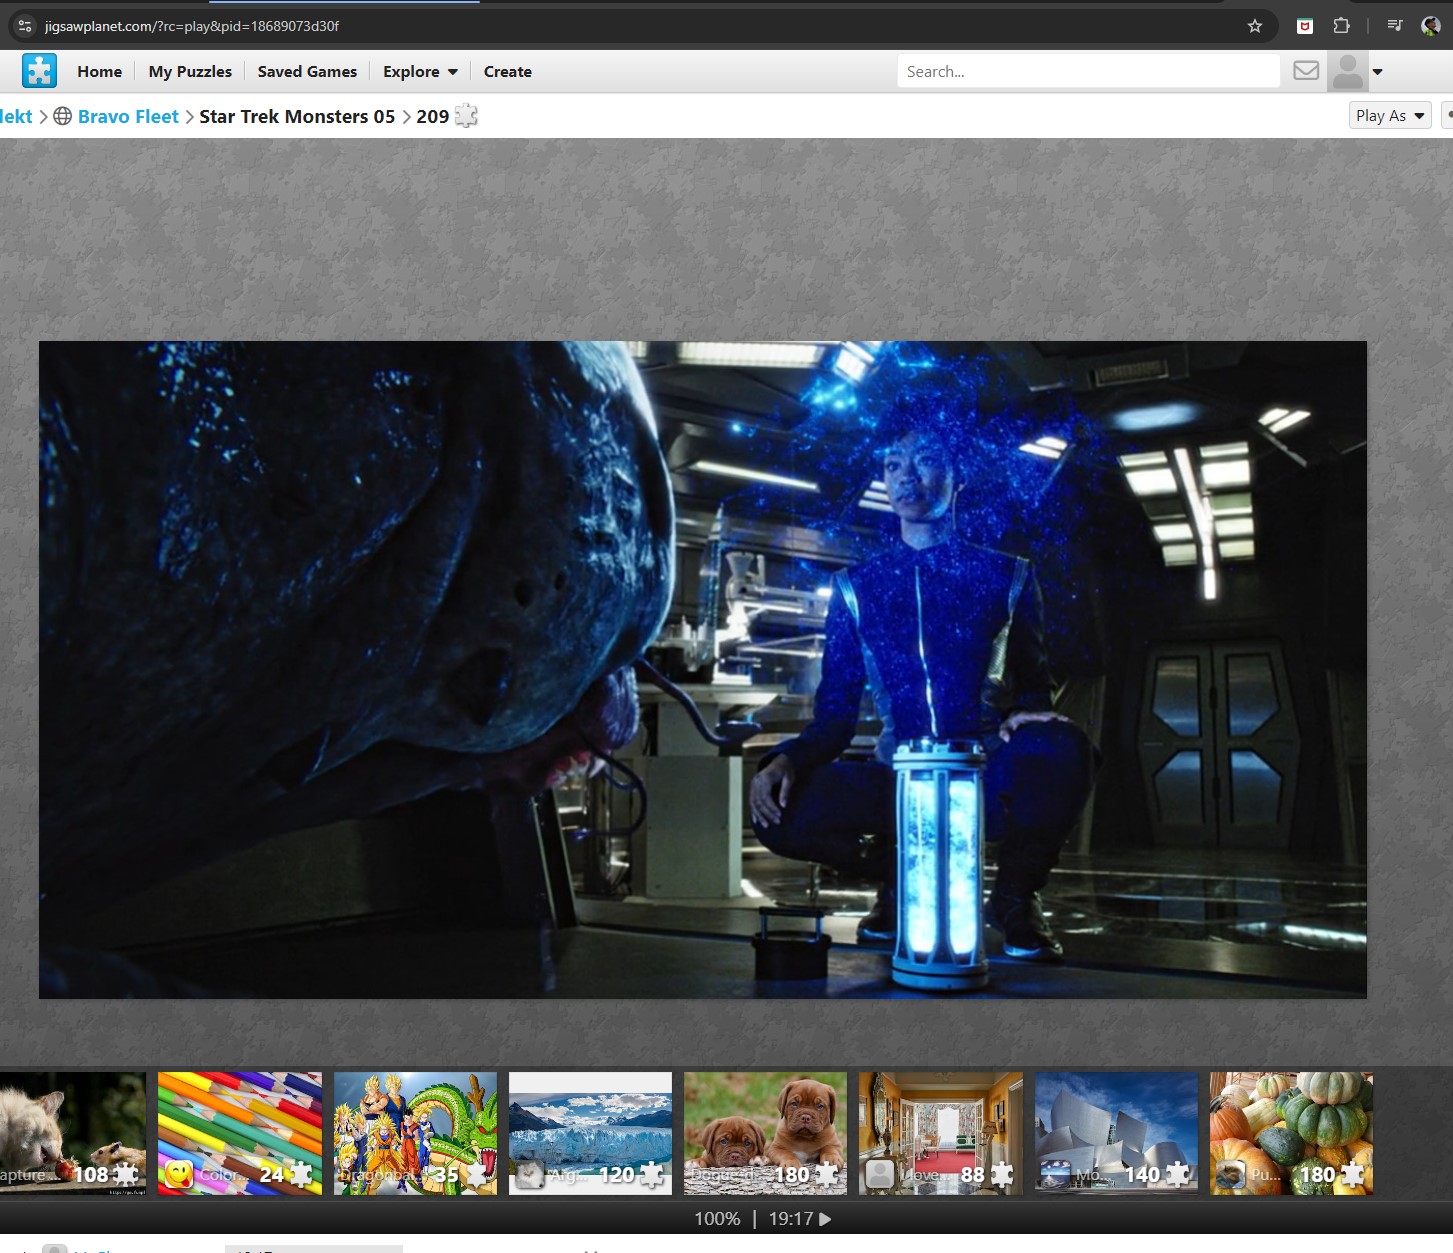The width and height of the screenshot is (1453, 1253).
Task: Open the 140-piece concert hall puzzle
Action: click(x=1116, y=1133)
